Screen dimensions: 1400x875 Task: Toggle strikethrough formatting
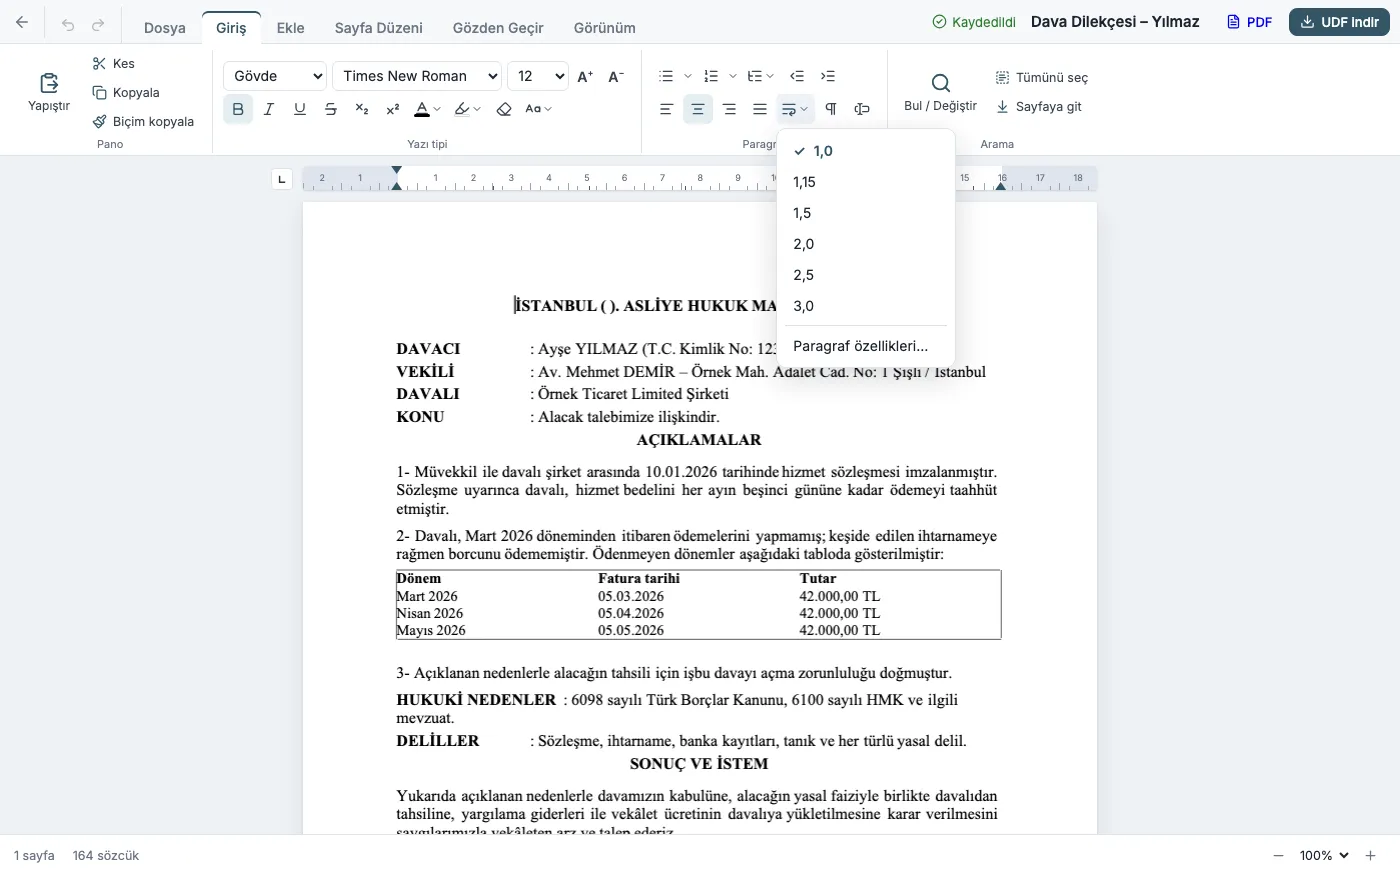coord(331,109)
